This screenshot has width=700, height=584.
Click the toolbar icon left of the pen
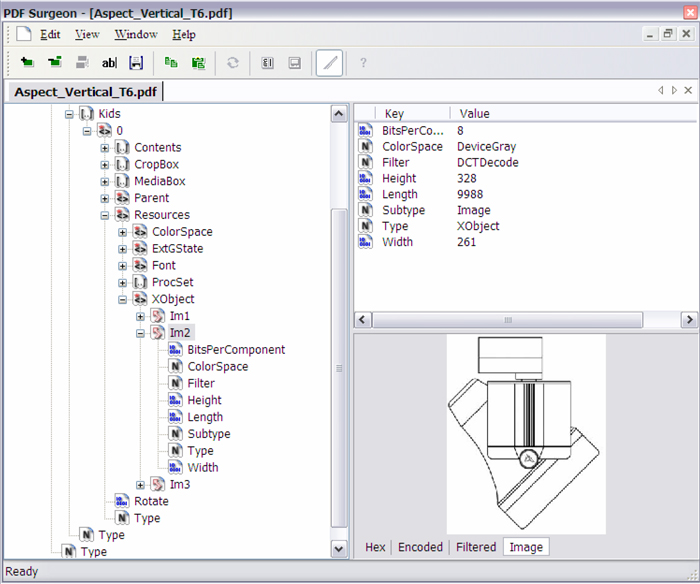[295, 63]
